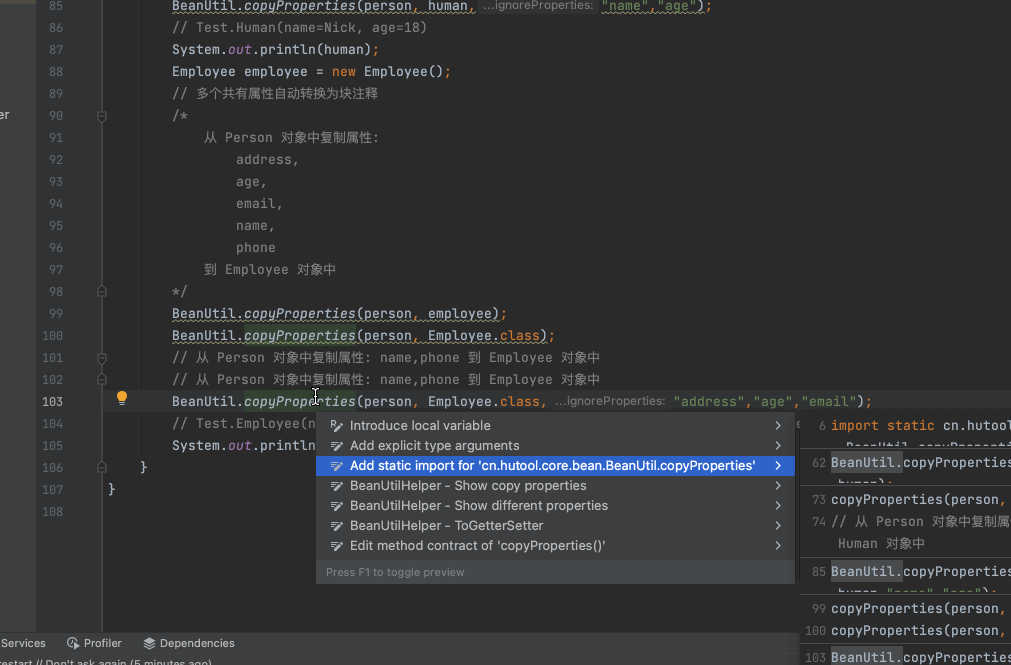Click 'System.out.println(human);' on line 87
1011x665 pixels.
coord(275,50)
